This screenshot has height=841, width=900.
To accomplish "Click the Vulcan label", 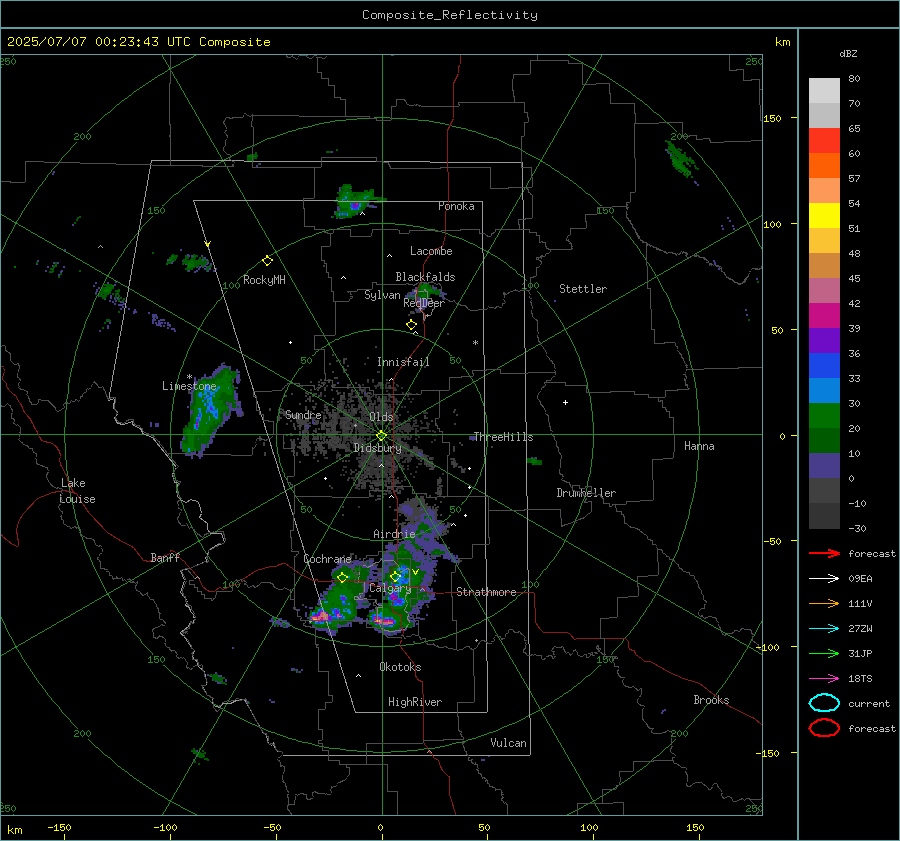I will [509, 743].
